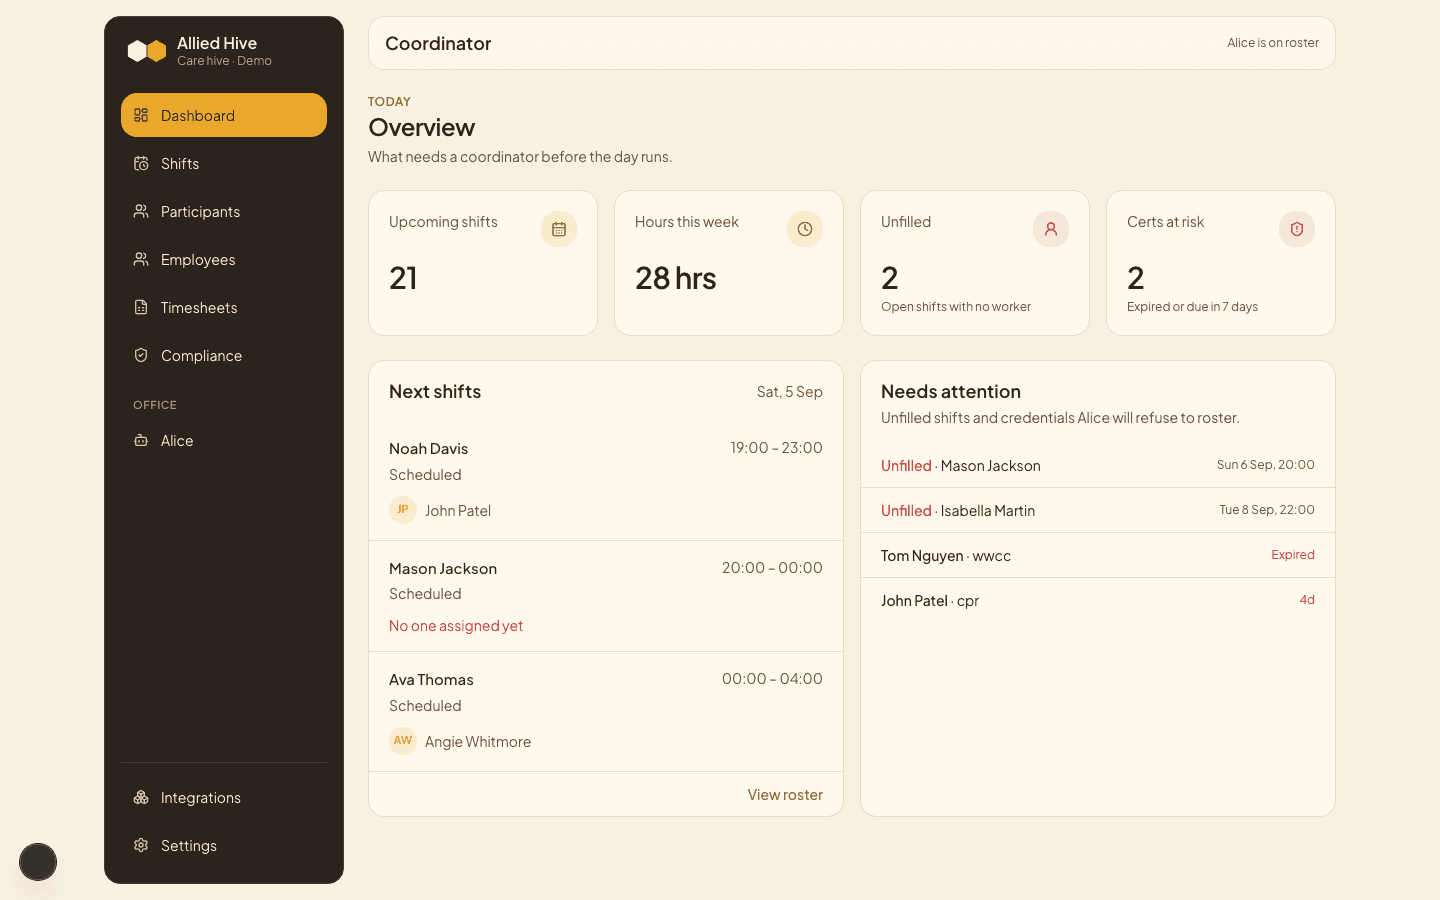
Task: Click the 'Sat, 5 Sep' date label
Action: click(790, 392)
